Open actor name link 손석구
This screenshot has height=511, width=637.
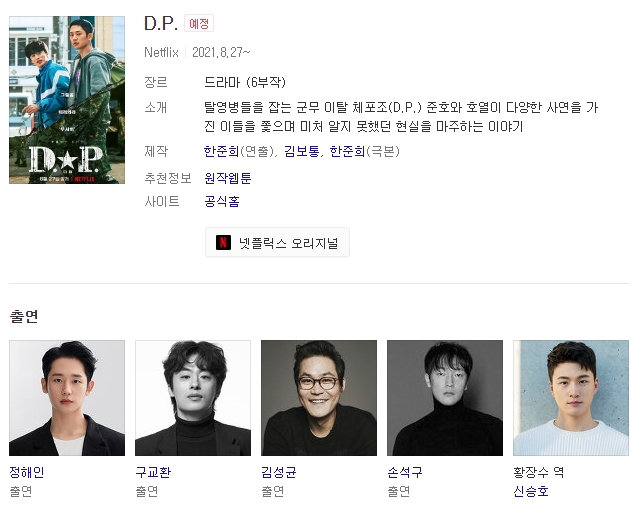(x=405, y=472)
